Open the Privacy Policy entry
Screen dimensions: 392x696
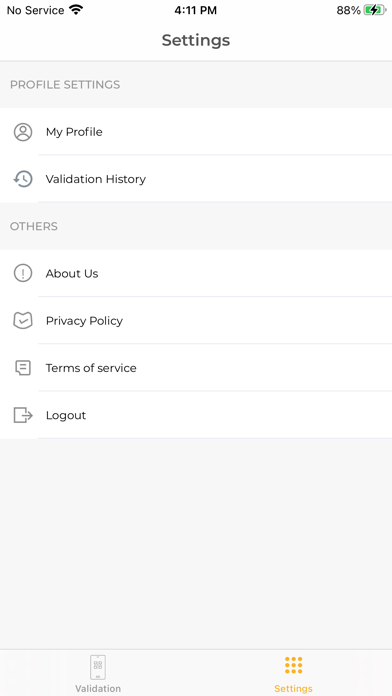(196, 320)
